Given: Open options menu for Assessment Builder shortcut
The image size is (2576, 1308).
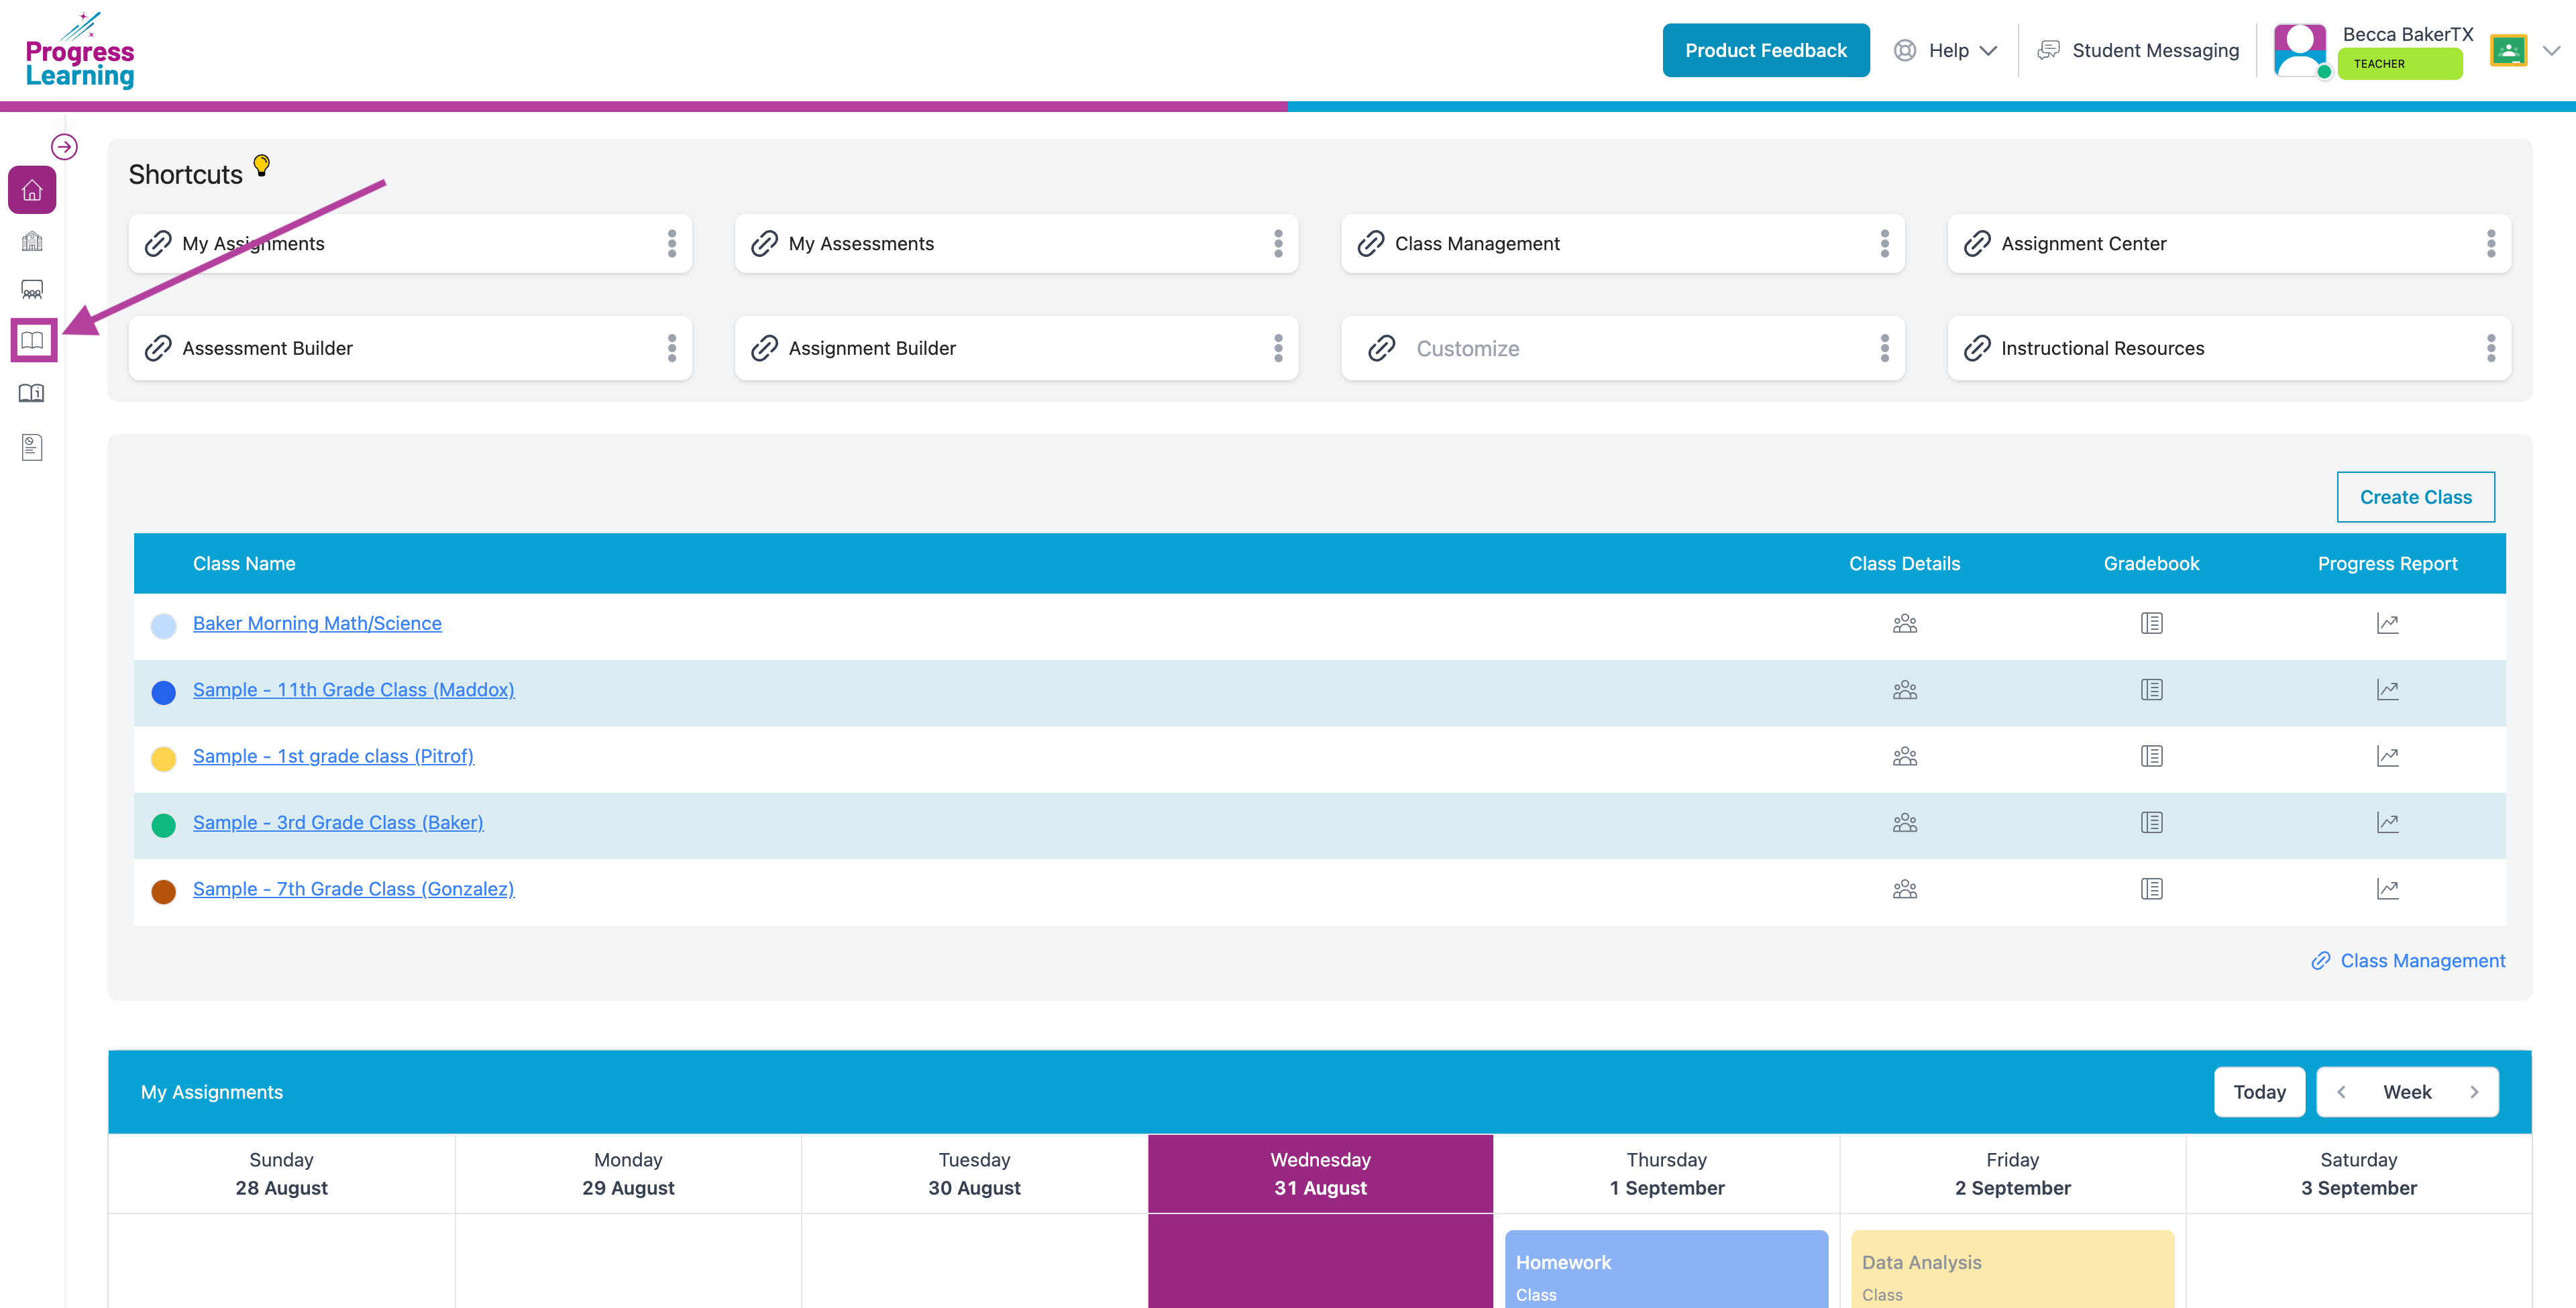Looking at the screenshot, I should (672, 348).
